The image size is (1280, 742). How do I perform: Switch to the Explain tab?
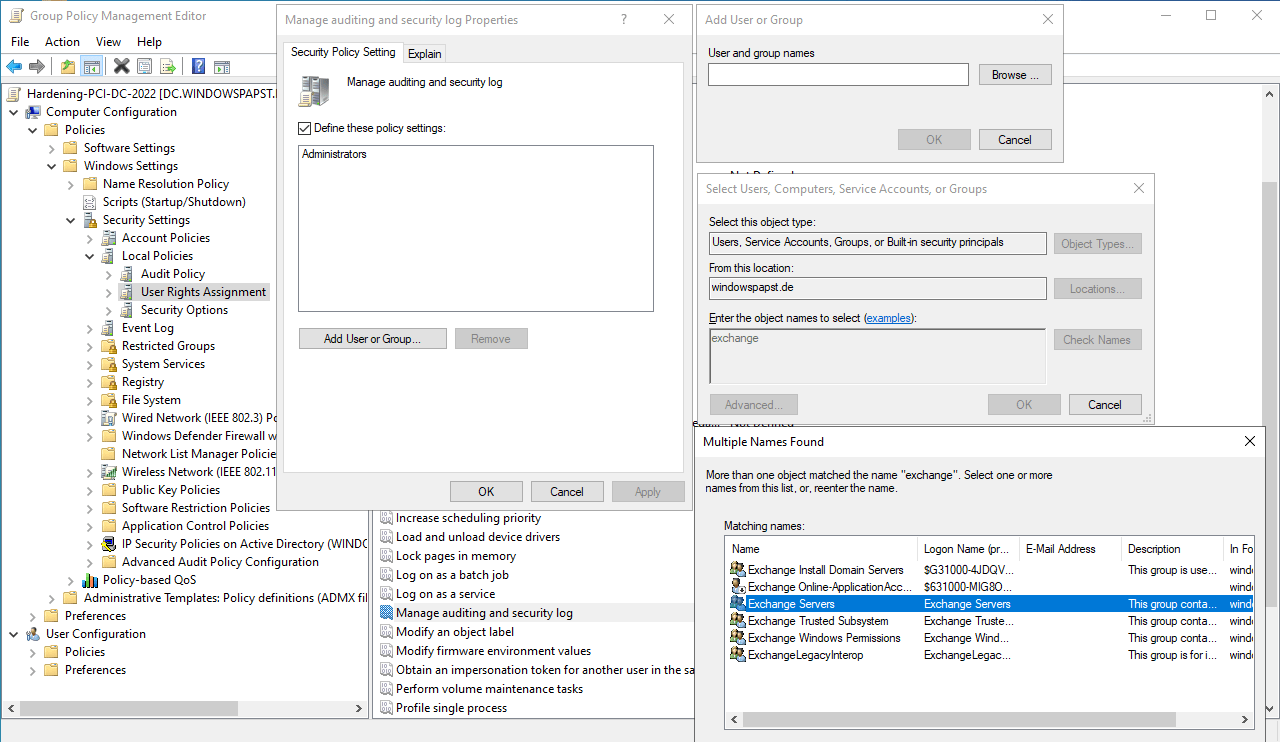pos(424,54)
